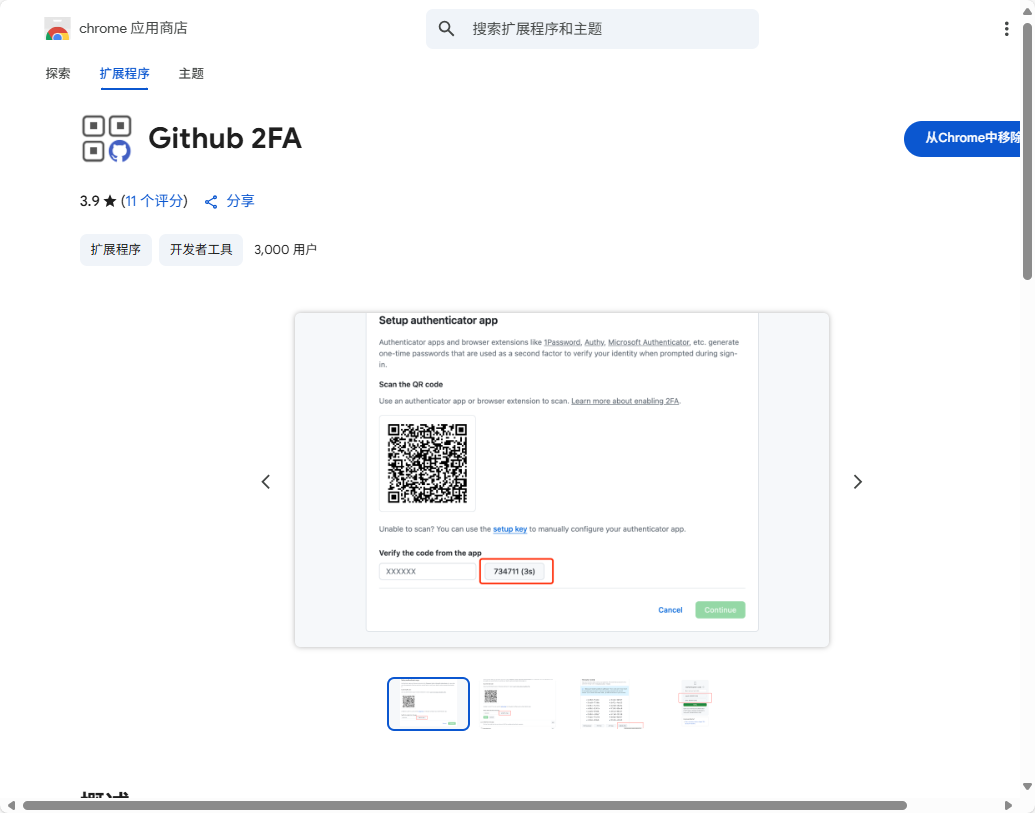Select the second screenshot thumbnail
The width and height of the screenshot is (1035, 813).
tap(517, 704)
